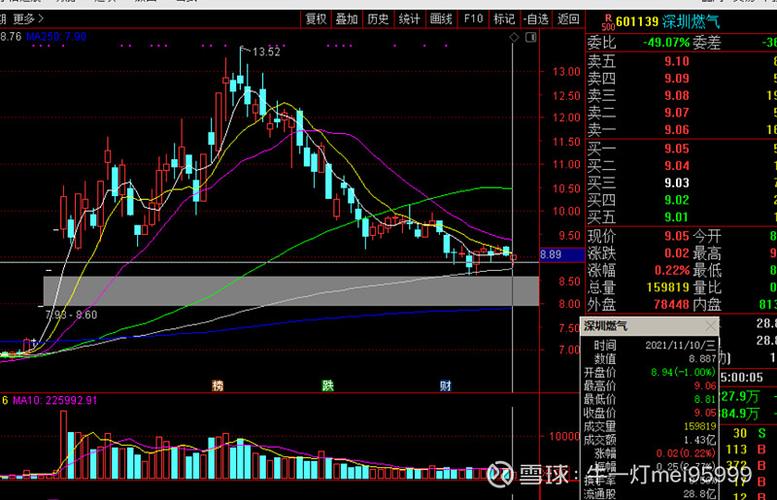The height and width of the screenshot is (500, 777).
Task: Click the diamond marker icon above the chart
Action: coord(514,37)
